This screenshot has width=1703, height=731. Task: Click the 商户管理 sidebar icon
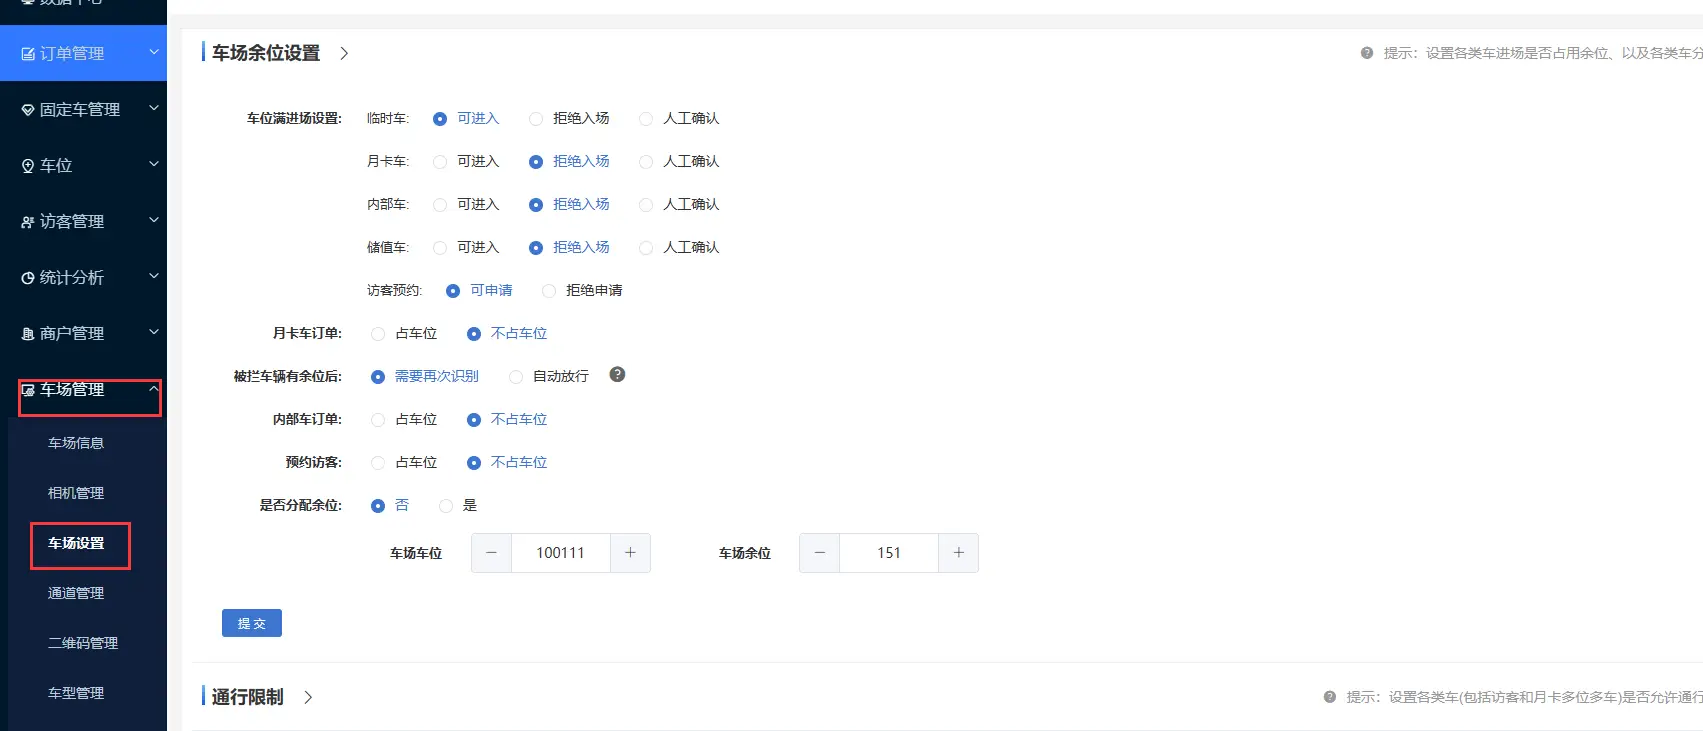28,334
